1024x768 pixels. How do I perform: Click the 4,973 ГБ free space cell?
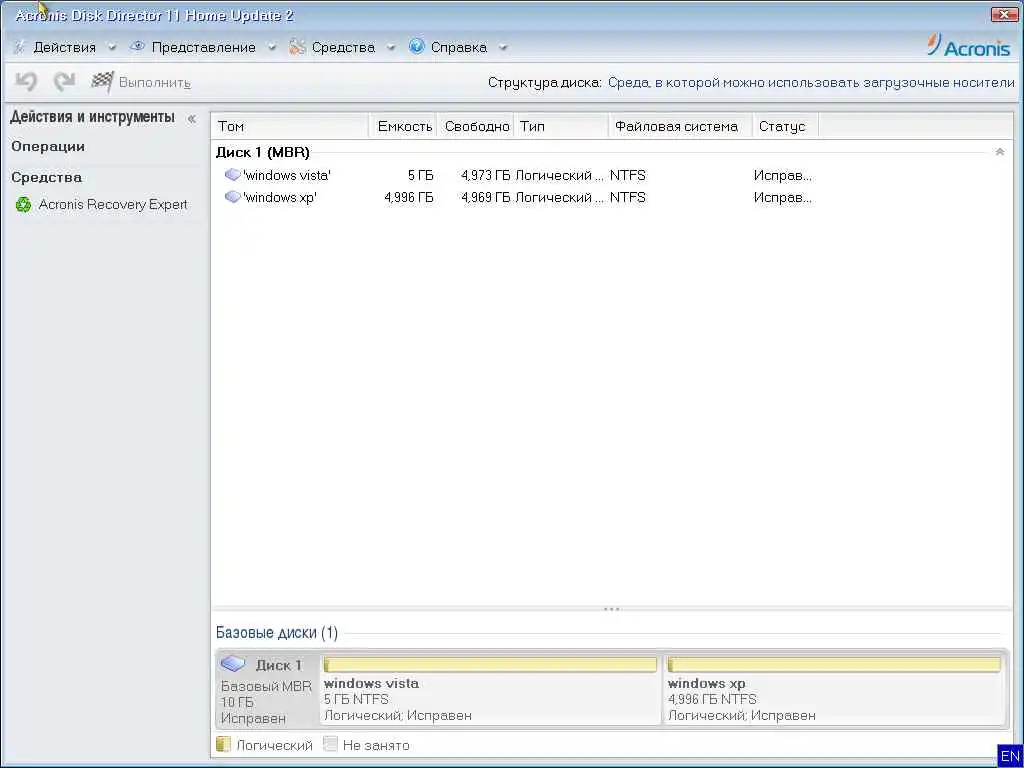tap(486, 175)
